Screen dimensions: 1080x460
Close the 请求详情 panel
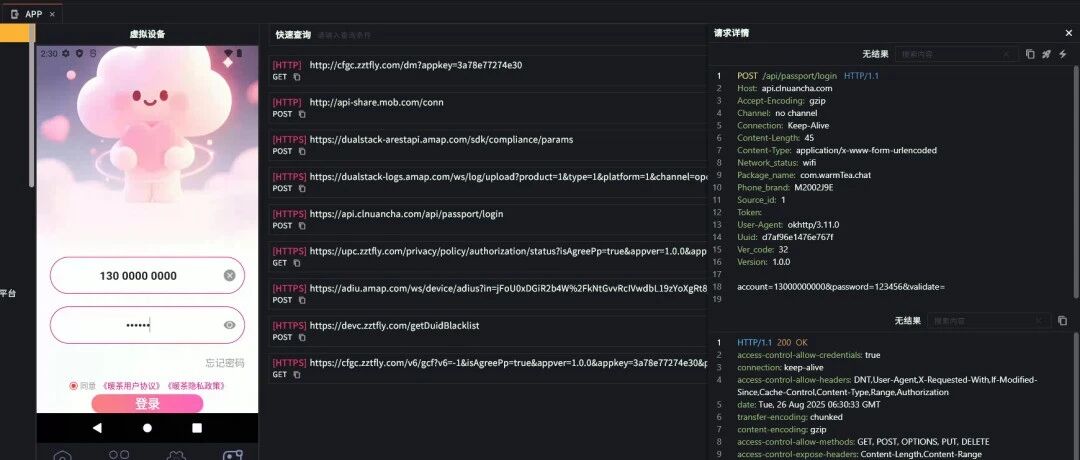1068,33
